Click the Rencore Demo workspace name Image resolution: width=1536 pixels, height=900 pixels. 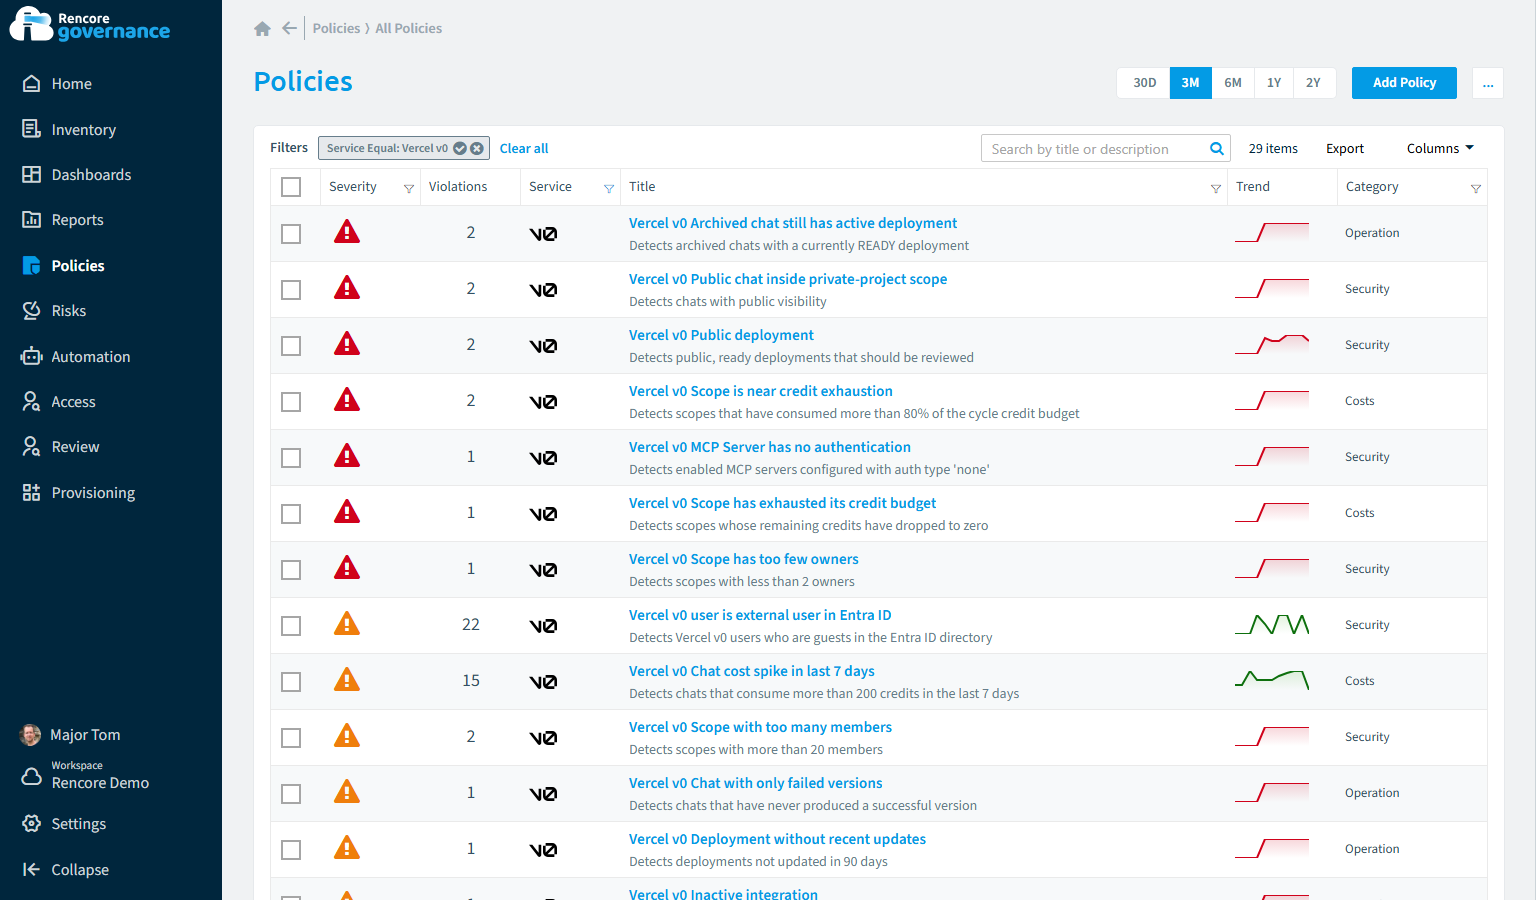[x=100, y=783]
